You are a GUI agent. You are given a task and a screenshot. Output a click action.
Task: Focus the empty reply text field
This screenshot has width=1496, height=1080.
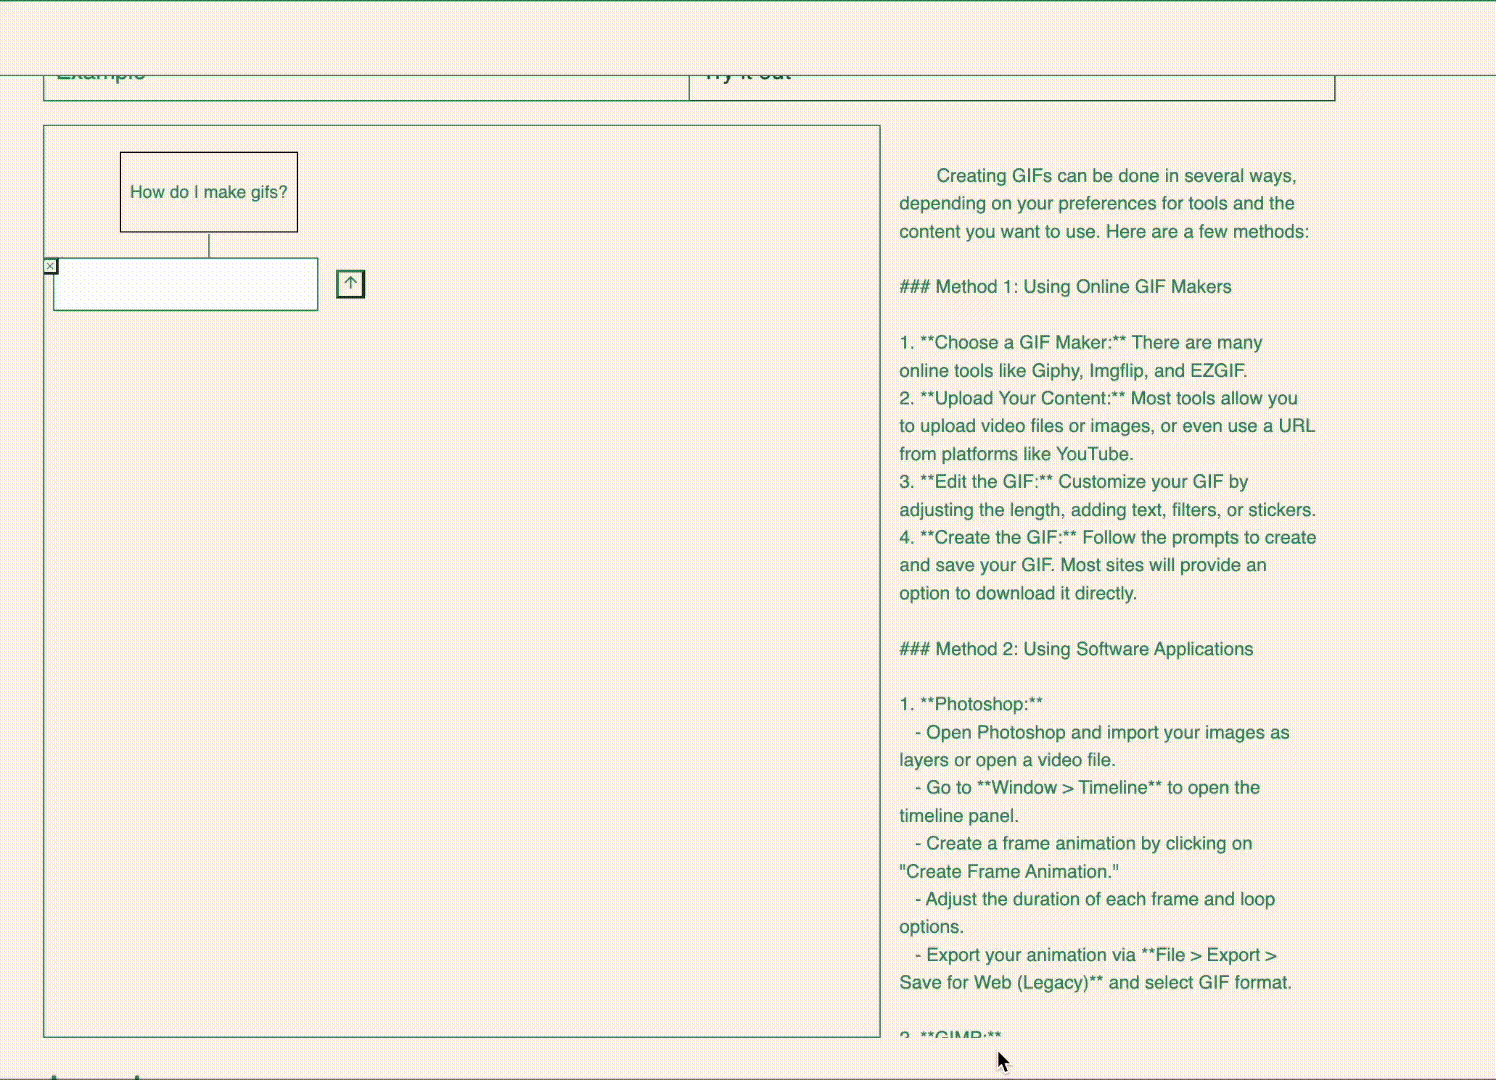click(186, 285)
